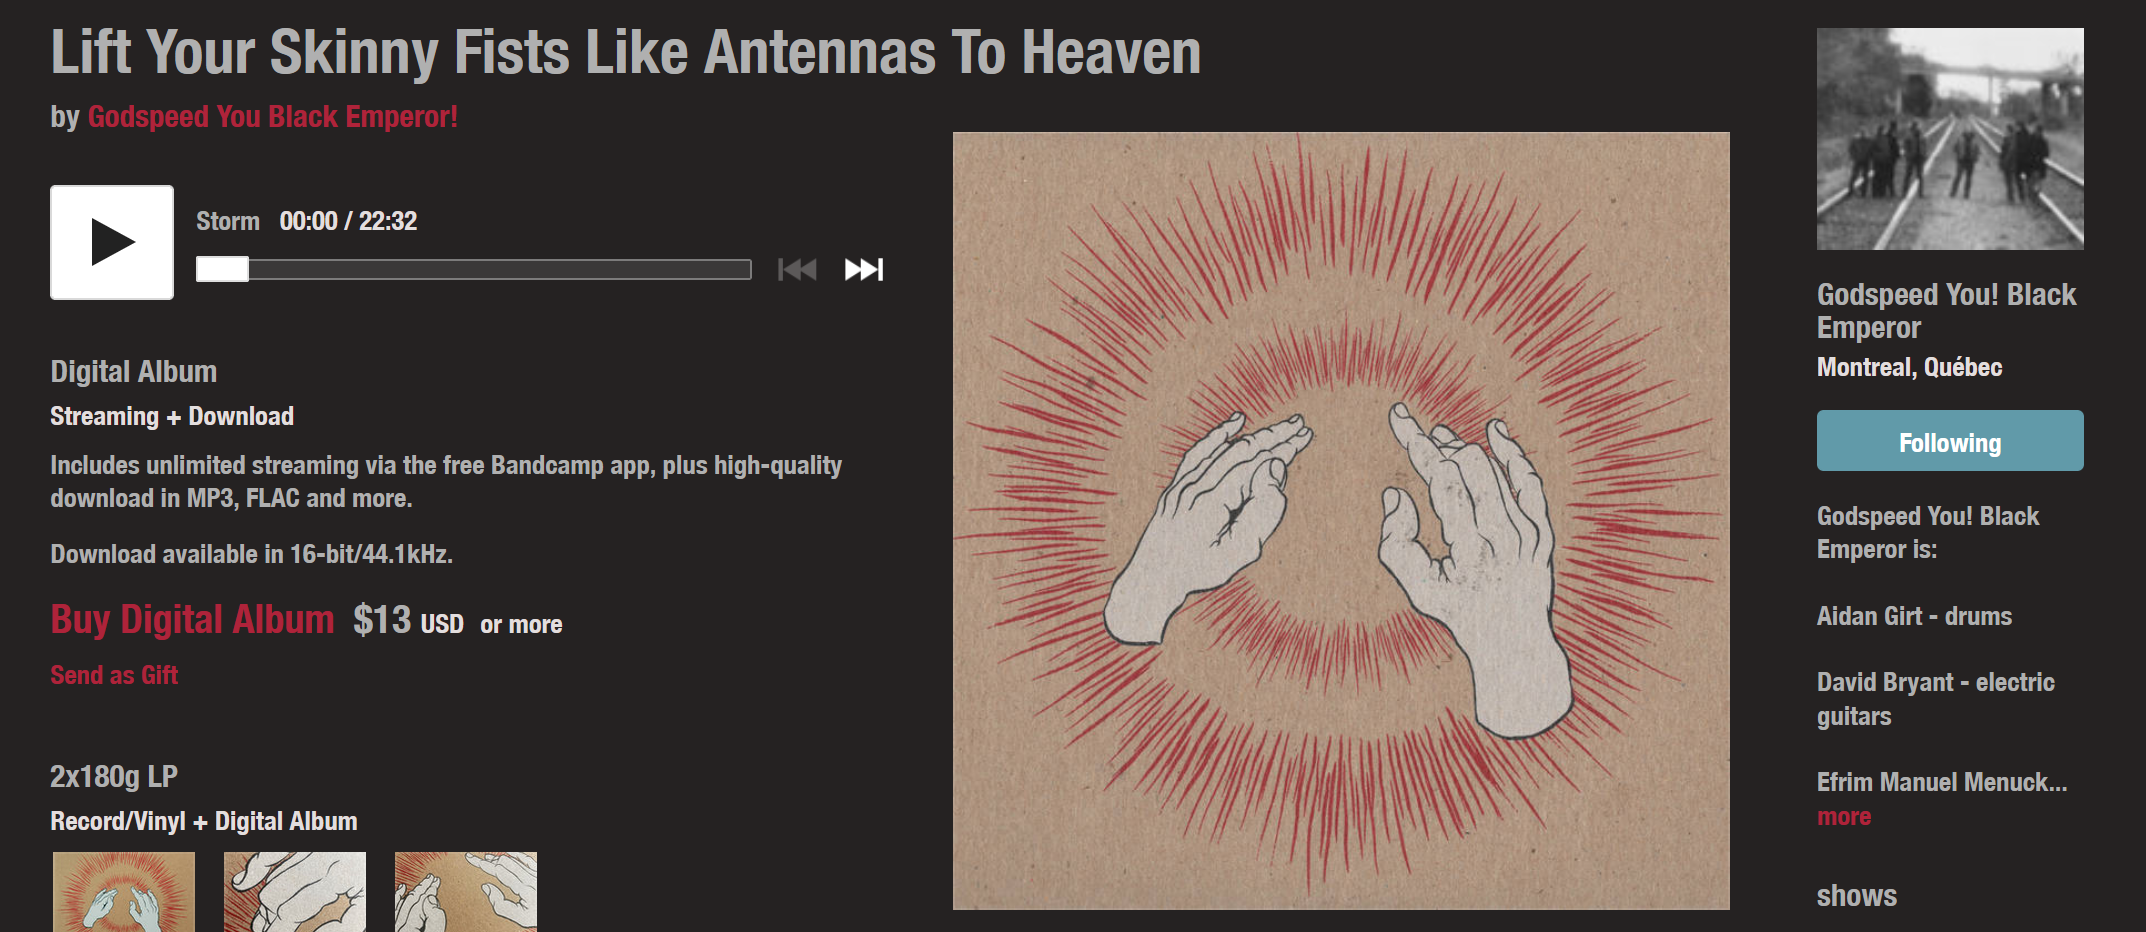Image resolution: width=2146 pixels, height=932 pixels.
Task: Open second vinyl thumbnail image
Action: [295, 892]
